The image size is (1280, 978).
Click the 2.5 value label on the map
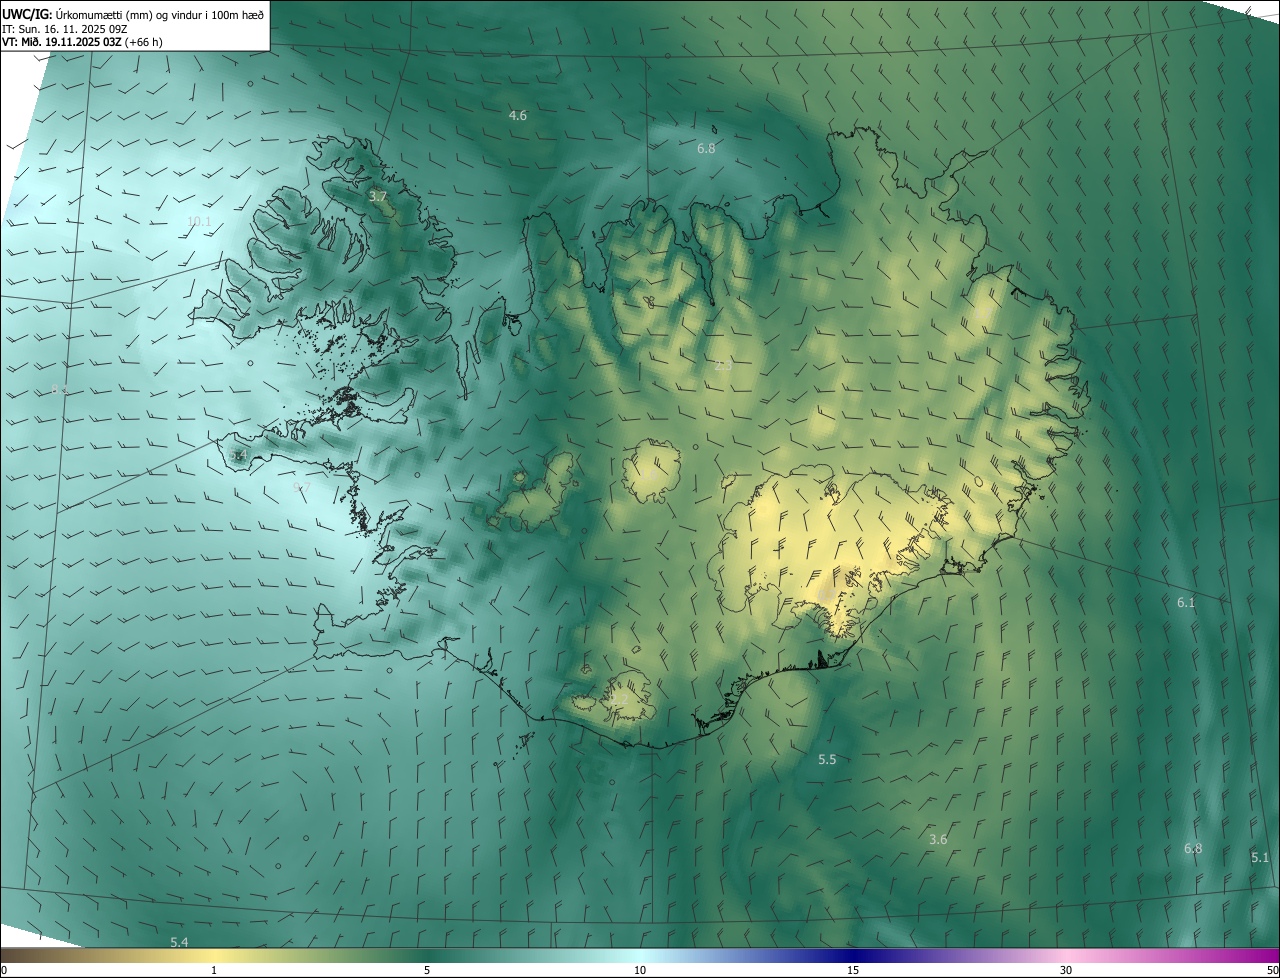pyautogui.click(x=723, y=366)
